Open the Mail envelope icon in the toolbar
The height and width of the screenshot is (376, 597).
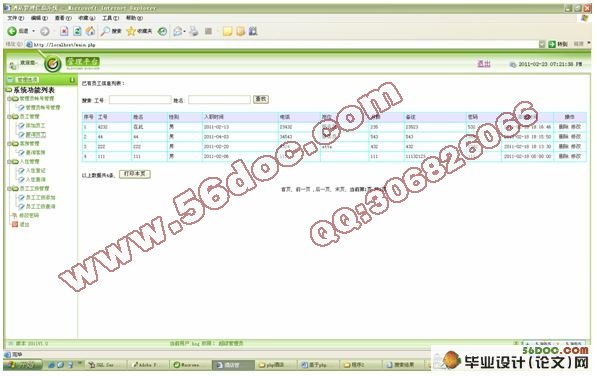[177, 31]
